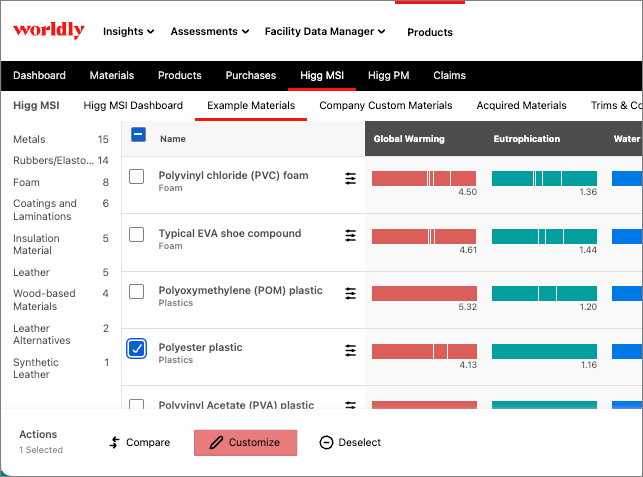Click the pencil icon in Customize
Viewport: 643px width, 477px height.
216,442
